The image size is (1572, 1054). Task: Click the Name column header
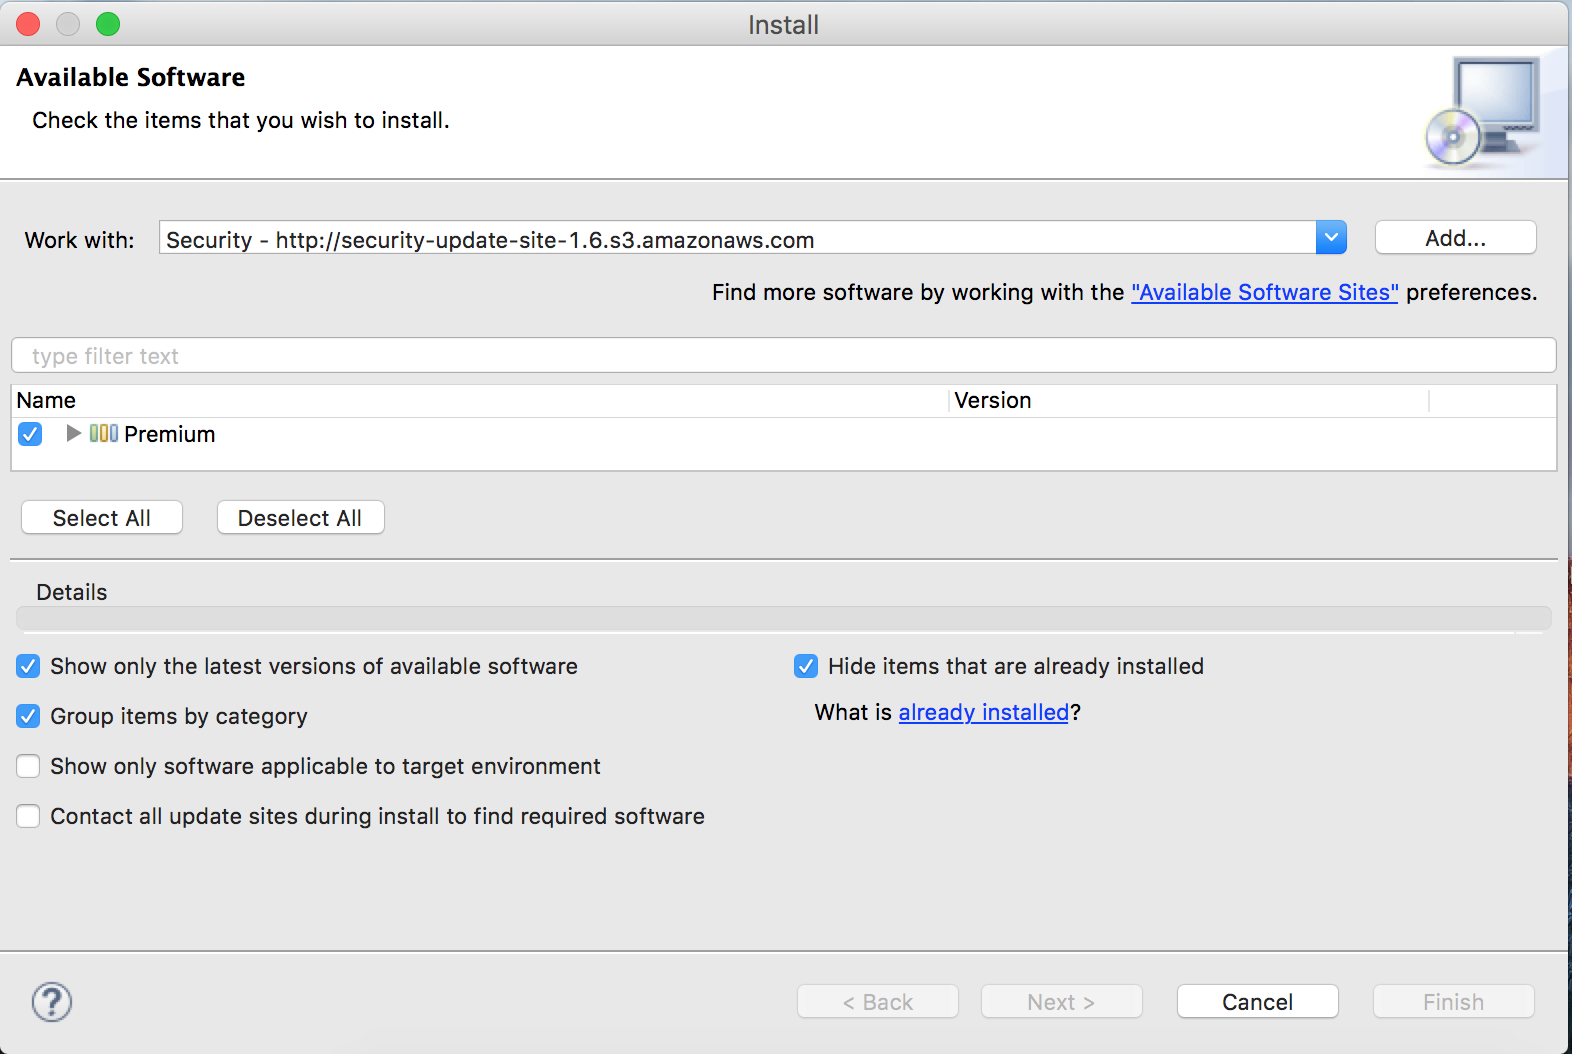pyautogui.click(x=46, y=401)
